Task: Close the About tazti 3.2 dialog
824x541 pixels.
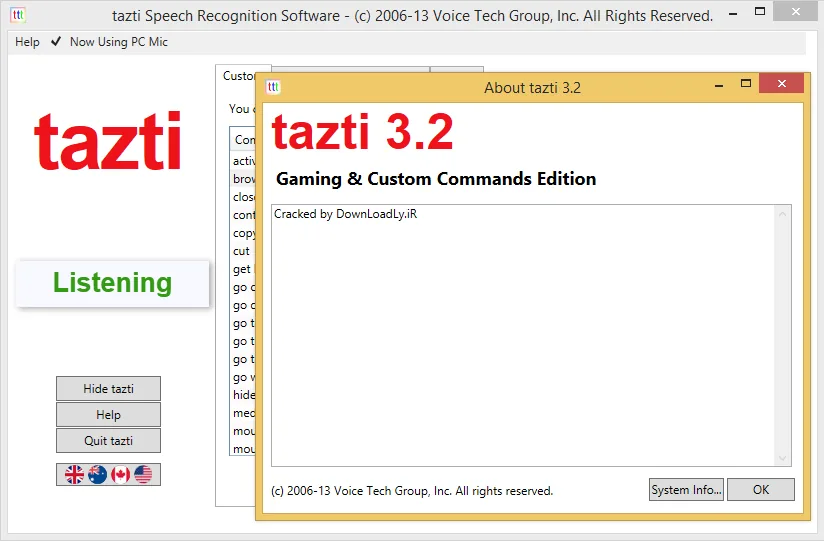Action: coord(781,84)
